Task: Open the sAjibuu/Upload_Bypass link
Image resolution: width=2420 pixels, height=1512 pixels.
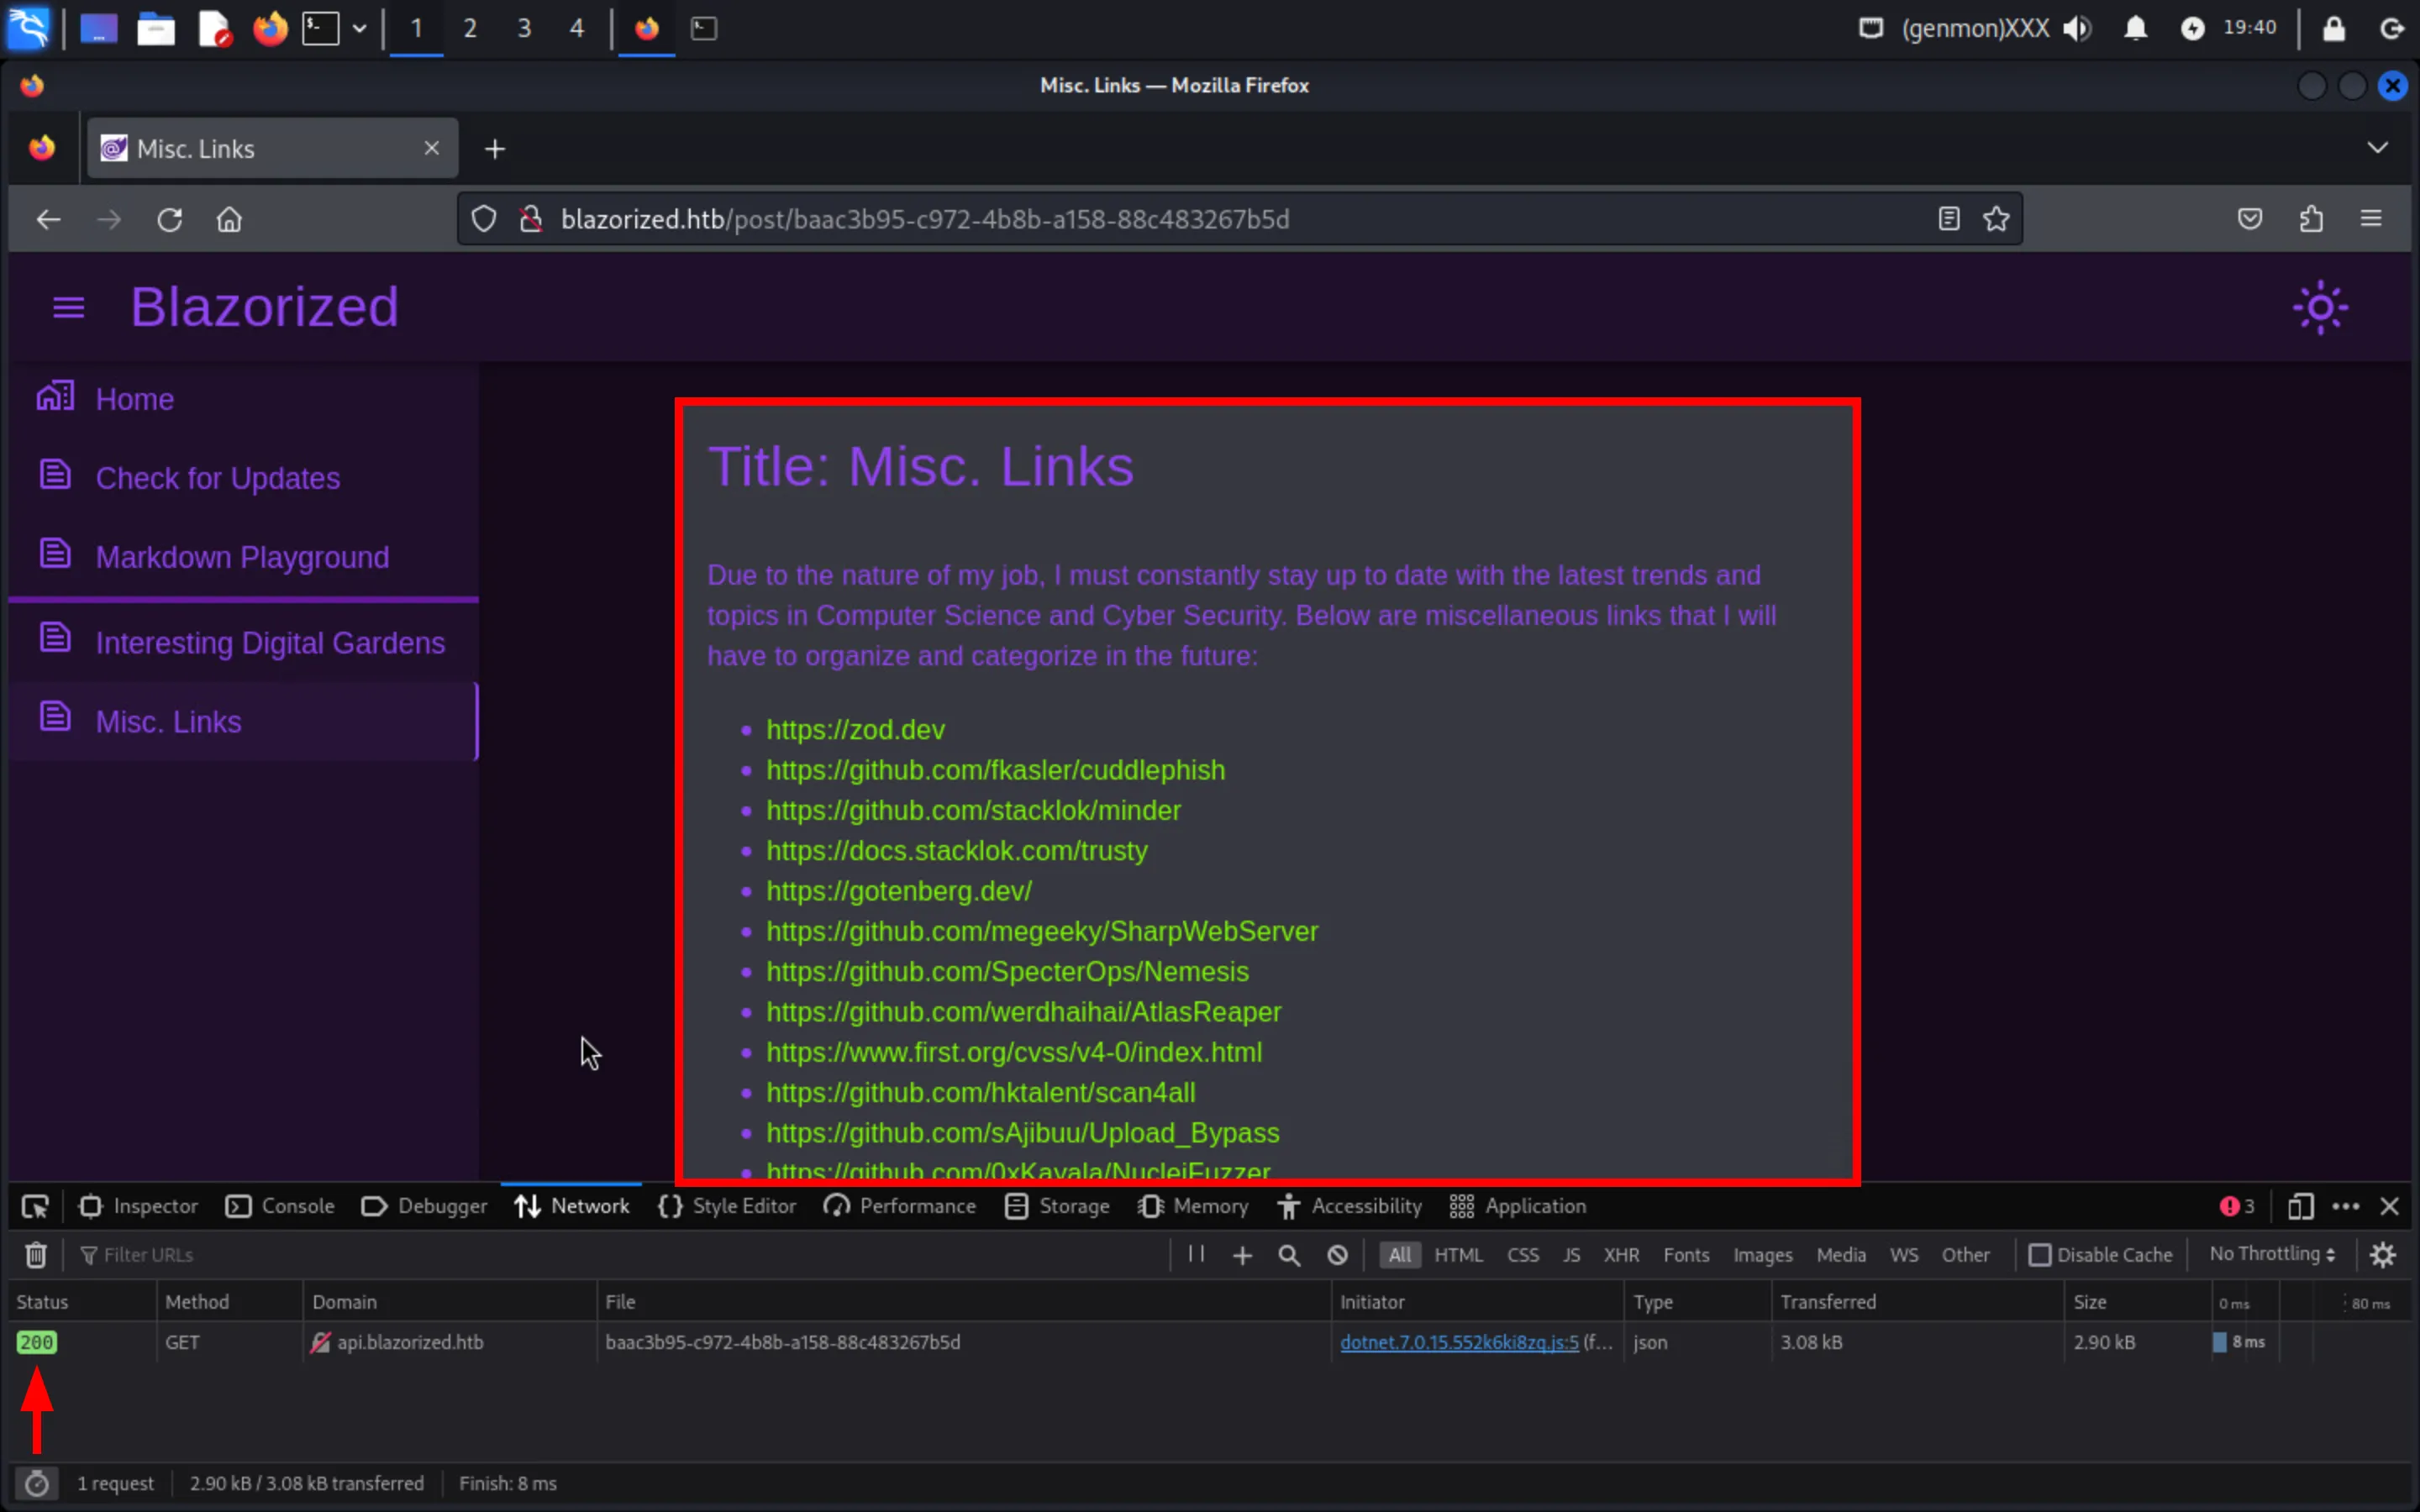Action: [x=1022, y=1133]
